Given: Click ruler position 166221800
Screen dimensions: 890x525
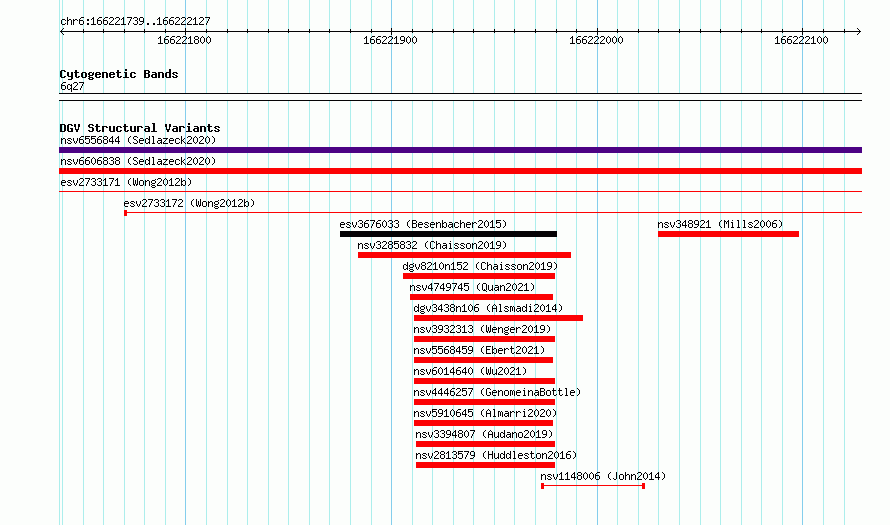Looking at the screenshot, I should tap(184, 40).
